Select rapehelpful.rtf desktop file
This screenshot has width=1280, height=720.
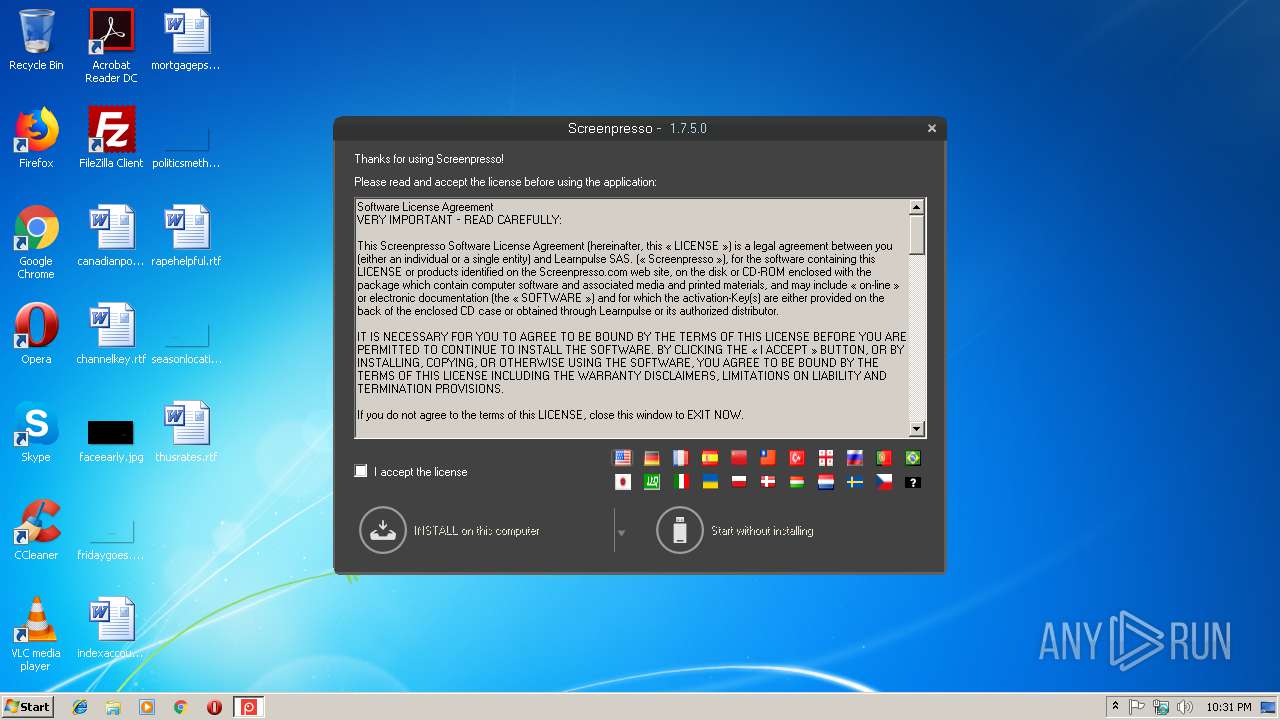click(186, 236)
